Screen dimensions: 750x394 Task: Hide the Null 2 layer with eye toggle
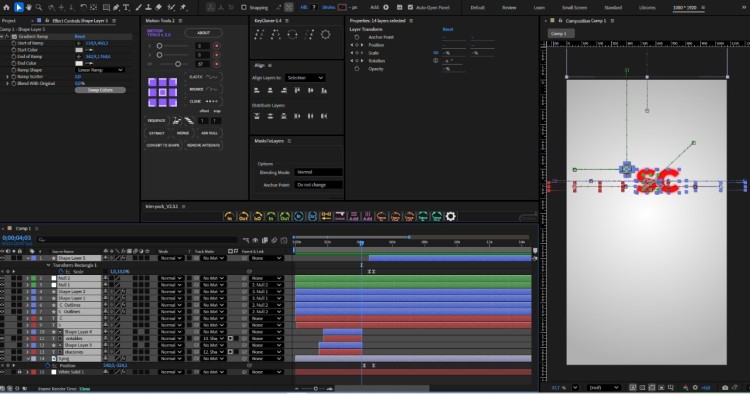pos(2,278)
